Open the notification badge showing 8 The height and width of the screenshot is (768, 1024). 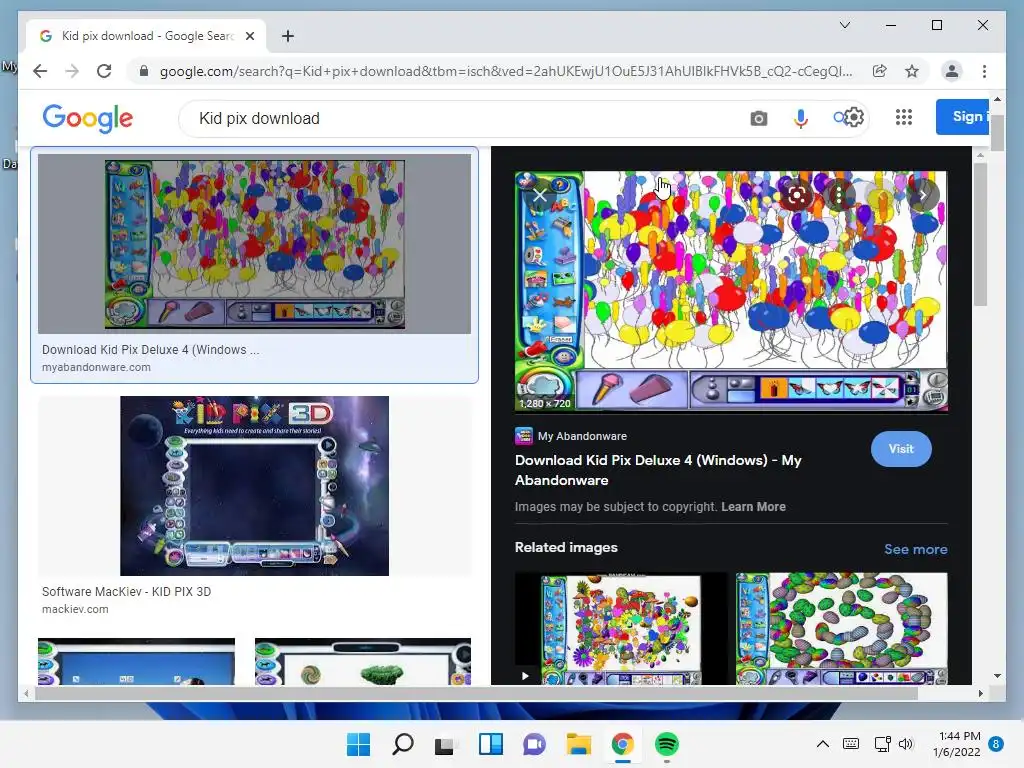pos(995,744)
